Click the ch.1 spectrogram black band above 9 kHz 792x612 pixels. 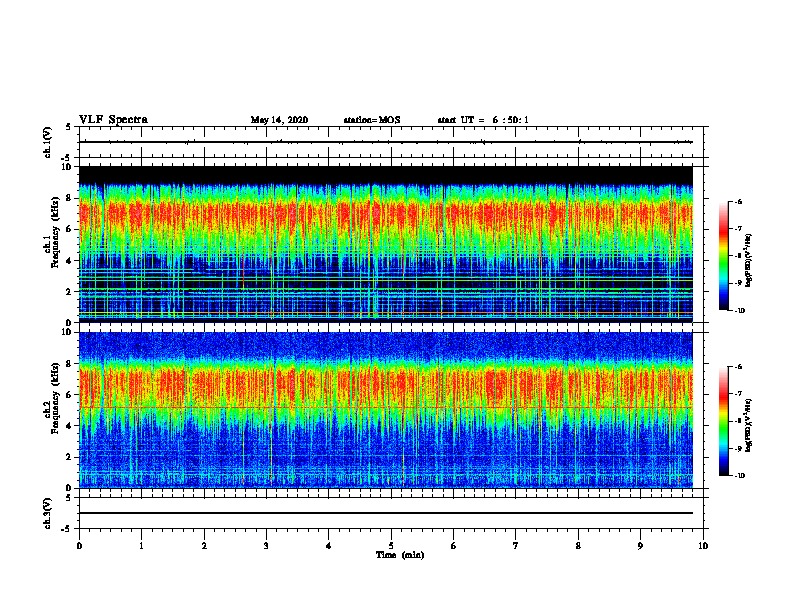[386, 175]
